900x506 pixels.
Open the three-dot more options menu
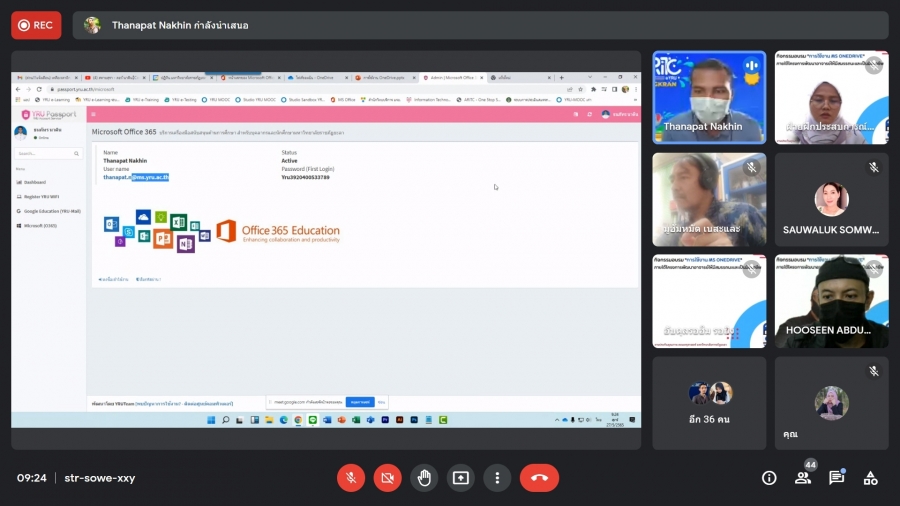point(497,478)
